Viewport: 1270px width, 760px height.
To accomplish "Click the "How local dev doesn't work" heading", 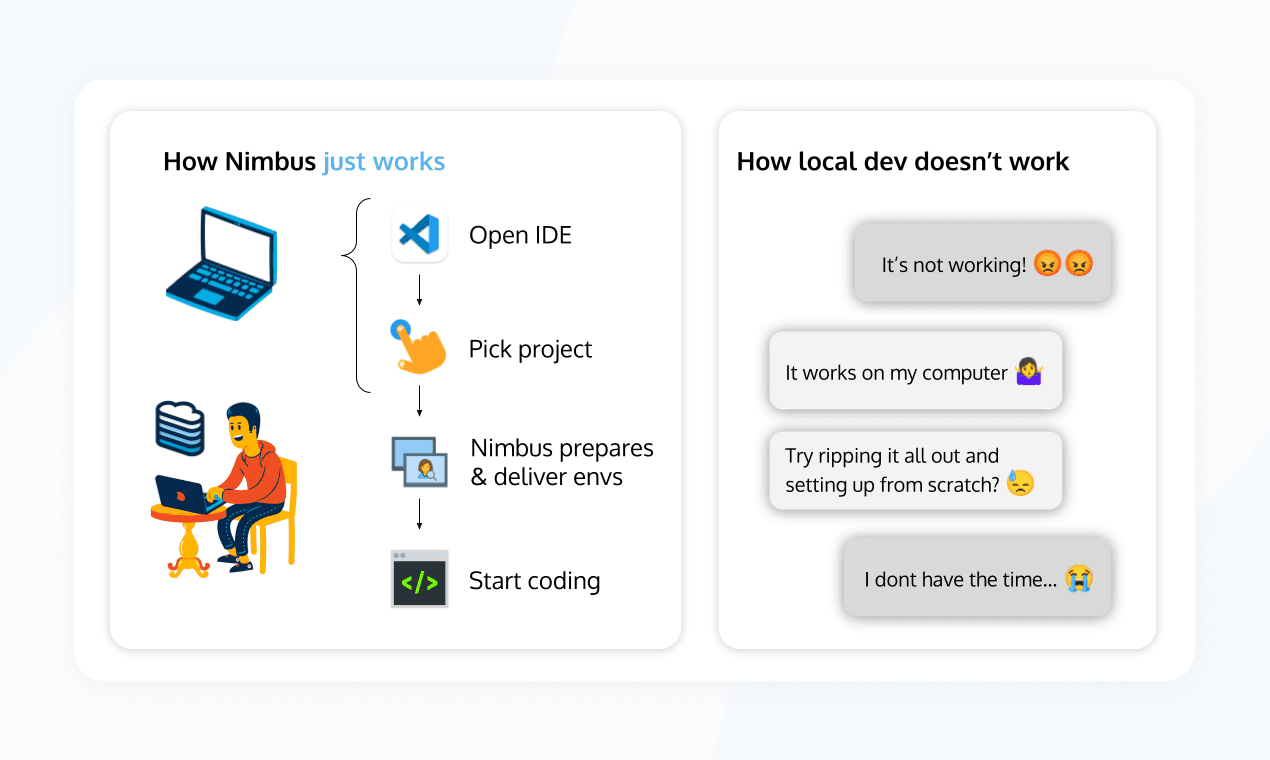I will point(903,161).
